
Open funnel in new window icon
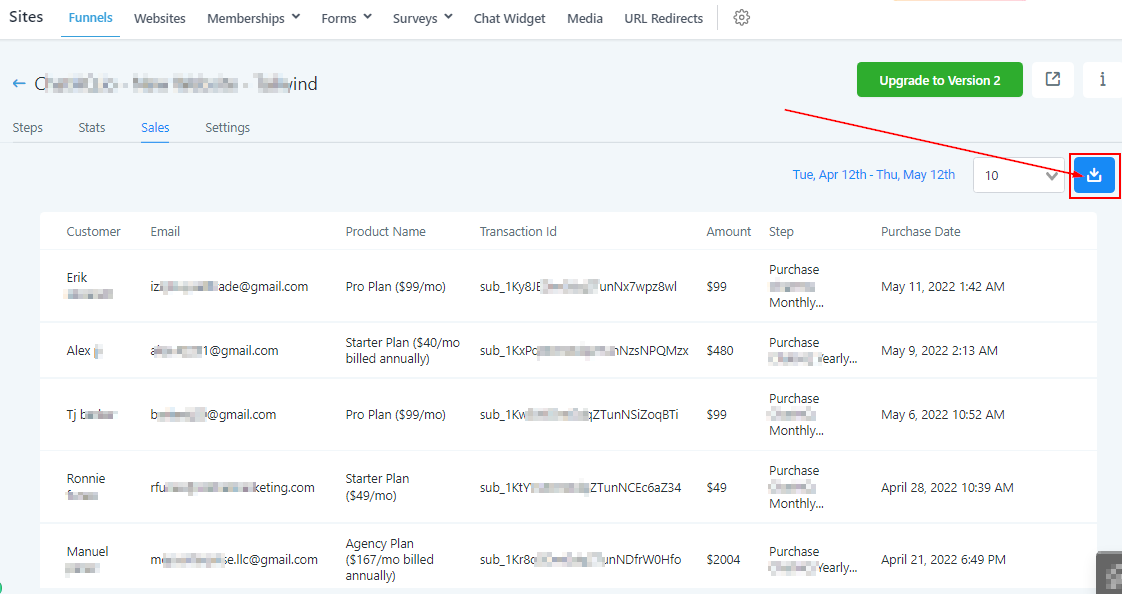click(1053, 79)
